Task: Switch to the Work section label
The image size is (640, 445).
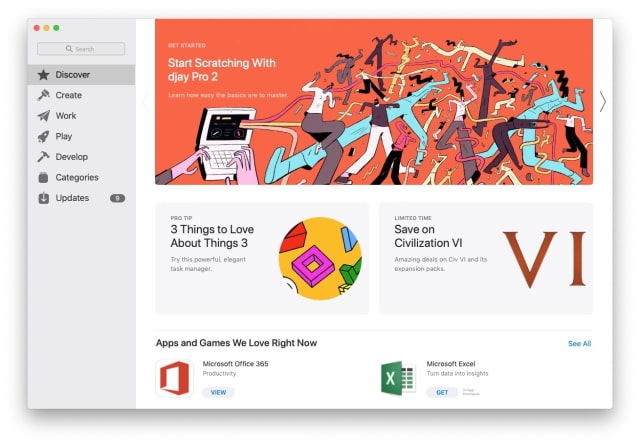Action: tap(66, 116)
